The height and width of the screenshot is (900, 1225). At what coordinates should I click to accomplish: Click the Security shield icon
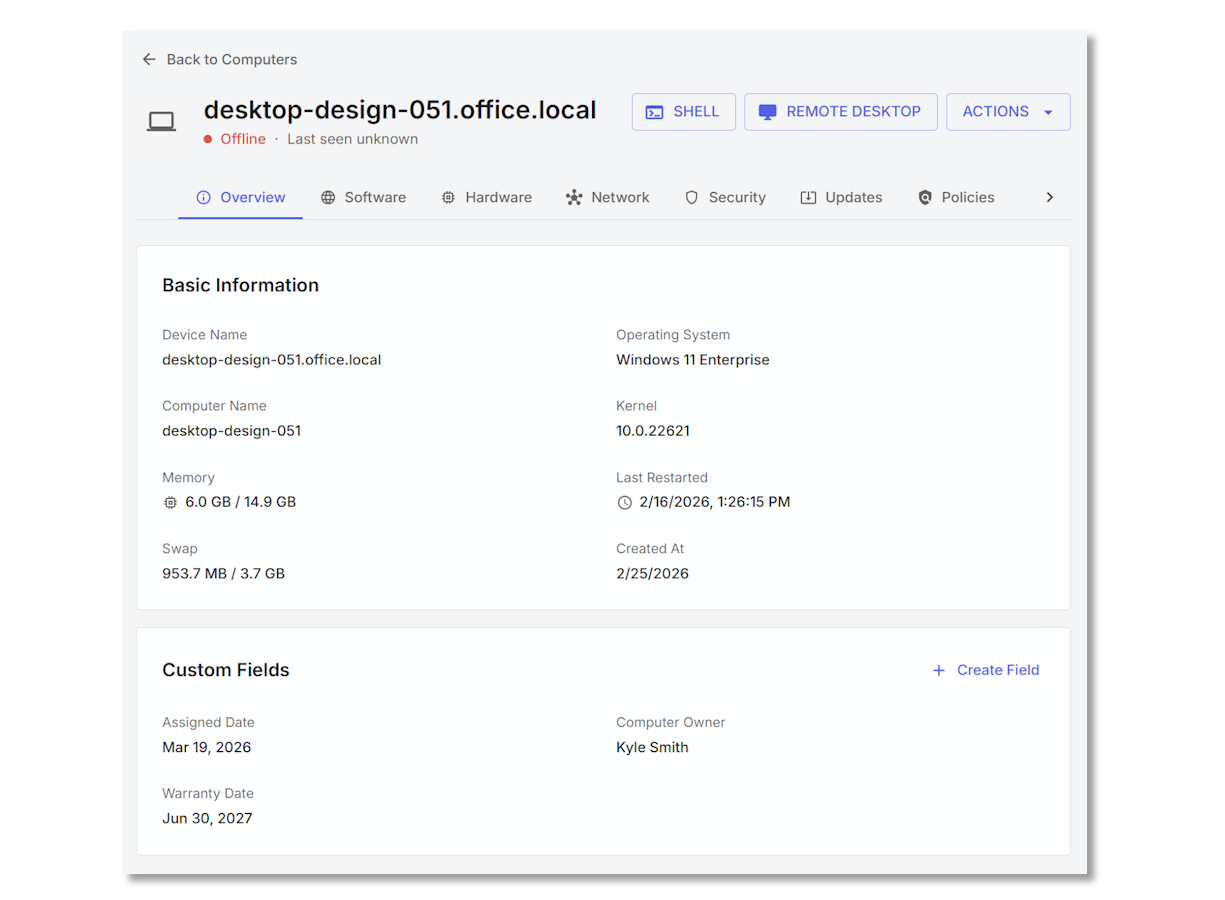[692, 198]
